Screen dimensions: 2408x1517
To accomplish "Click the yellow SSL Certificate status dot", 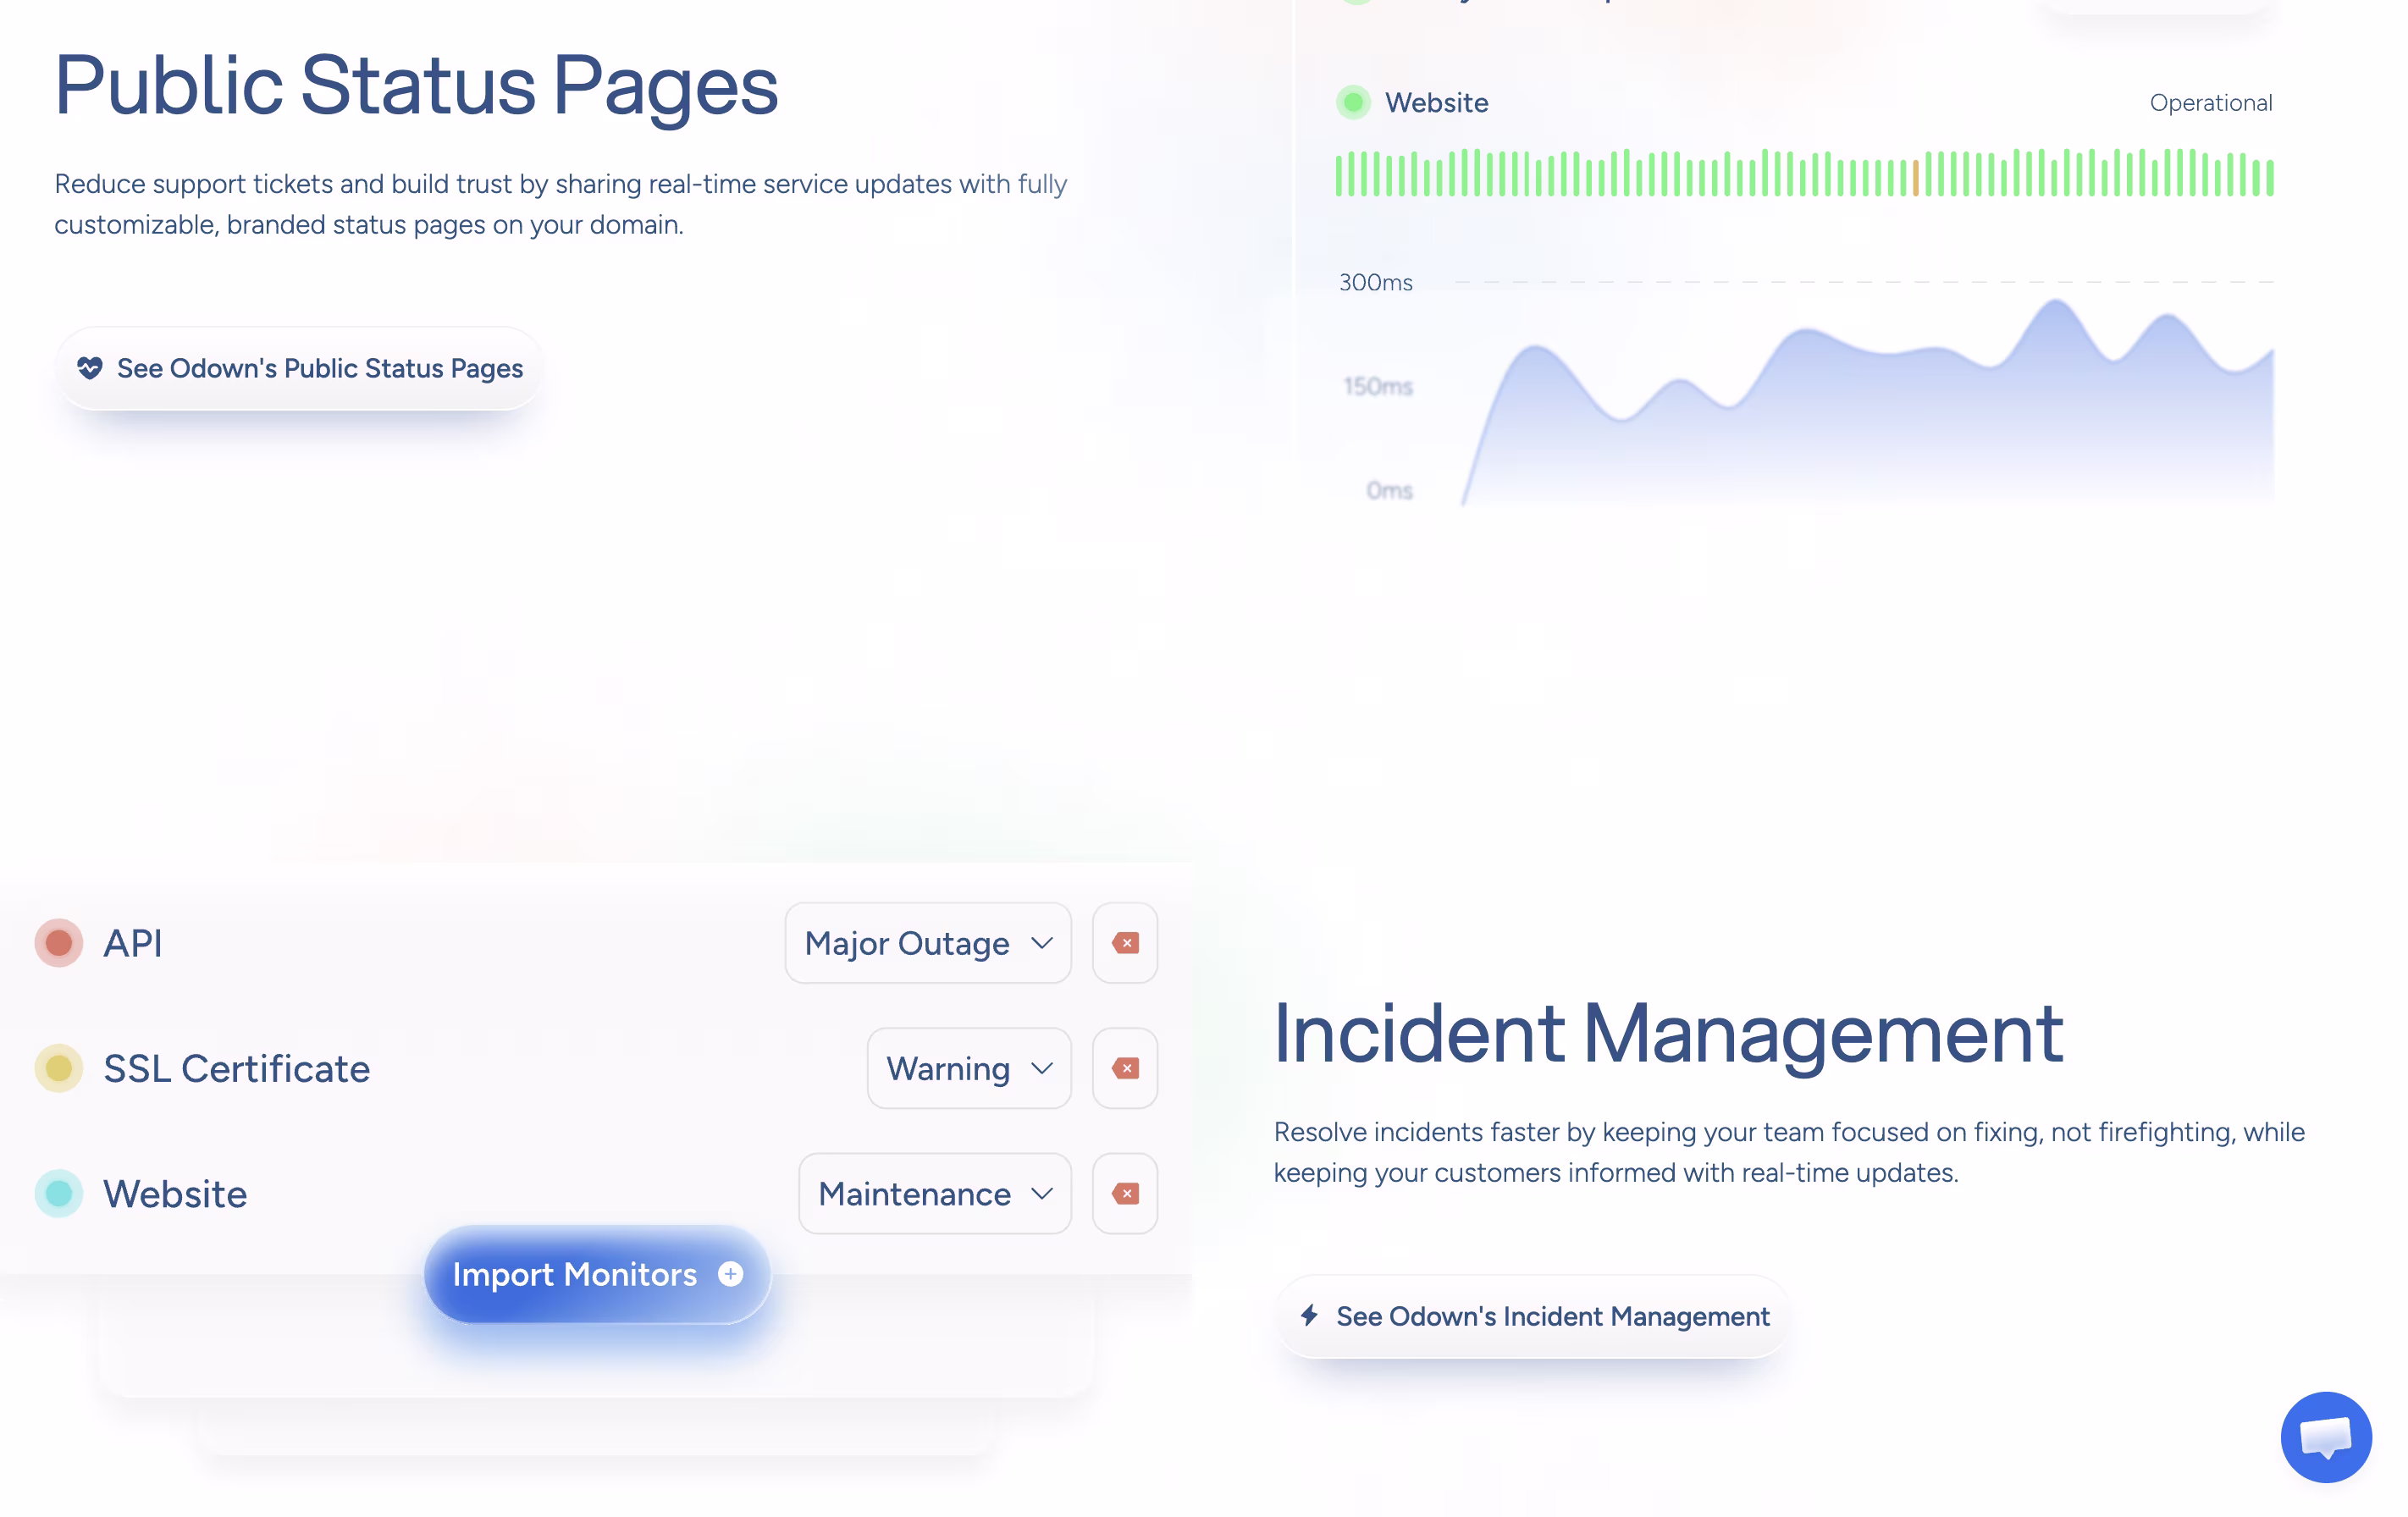I will pyautogui.click(x=59, y=1068).
